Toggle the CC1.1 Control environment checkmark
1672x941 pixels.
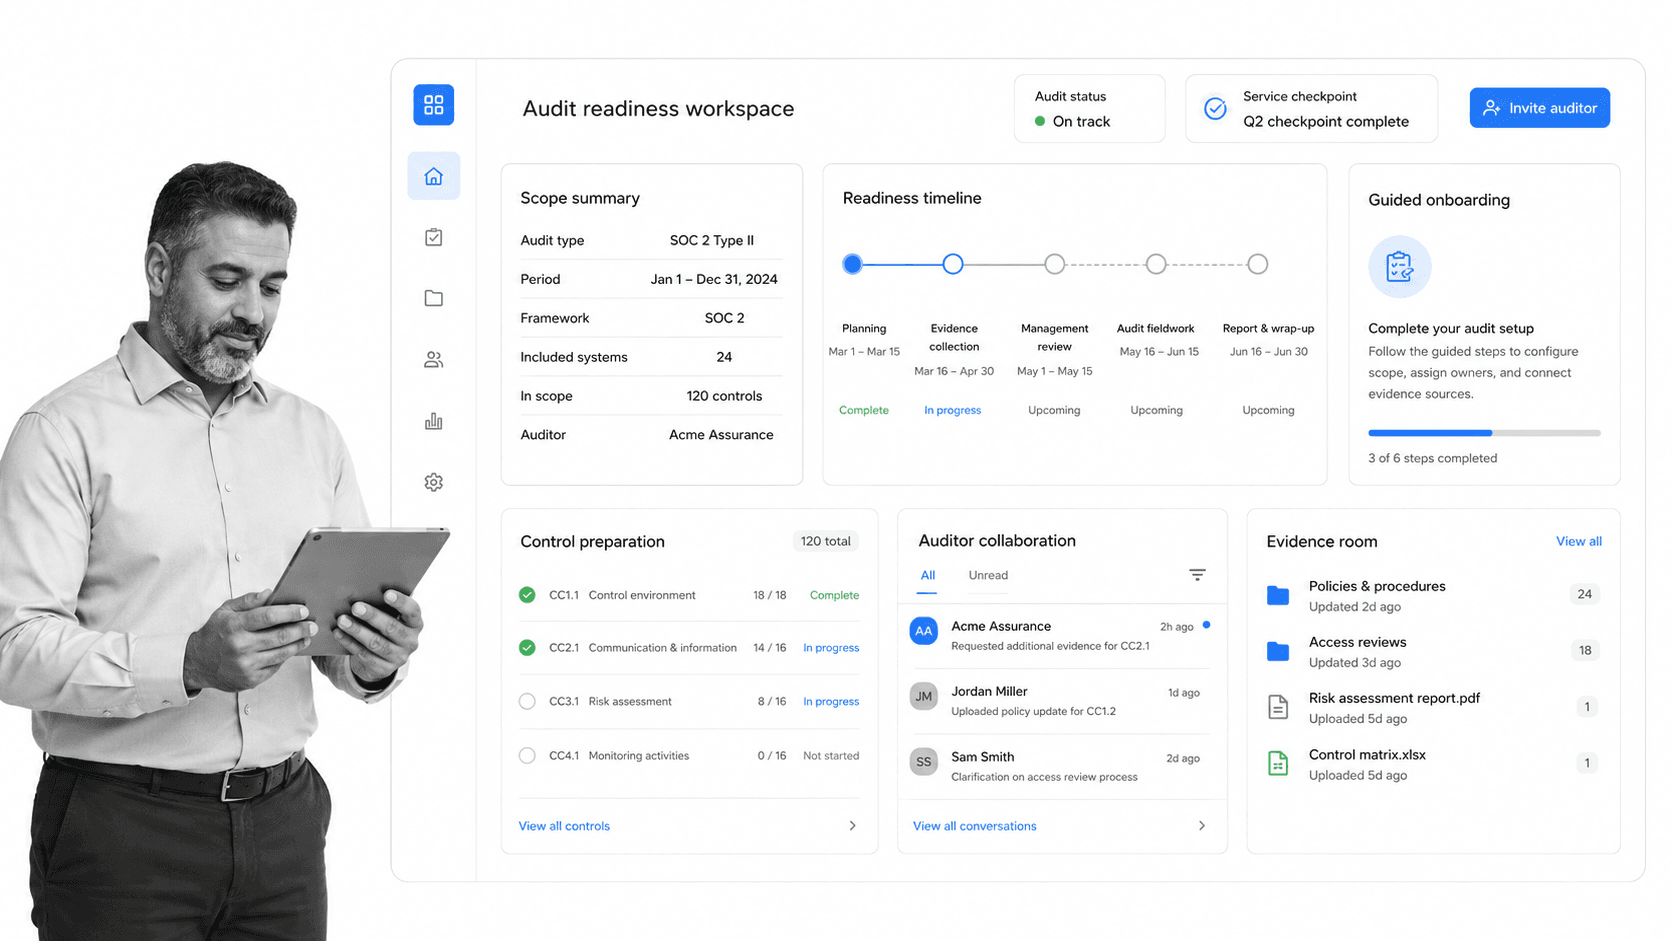click(527, 595)
